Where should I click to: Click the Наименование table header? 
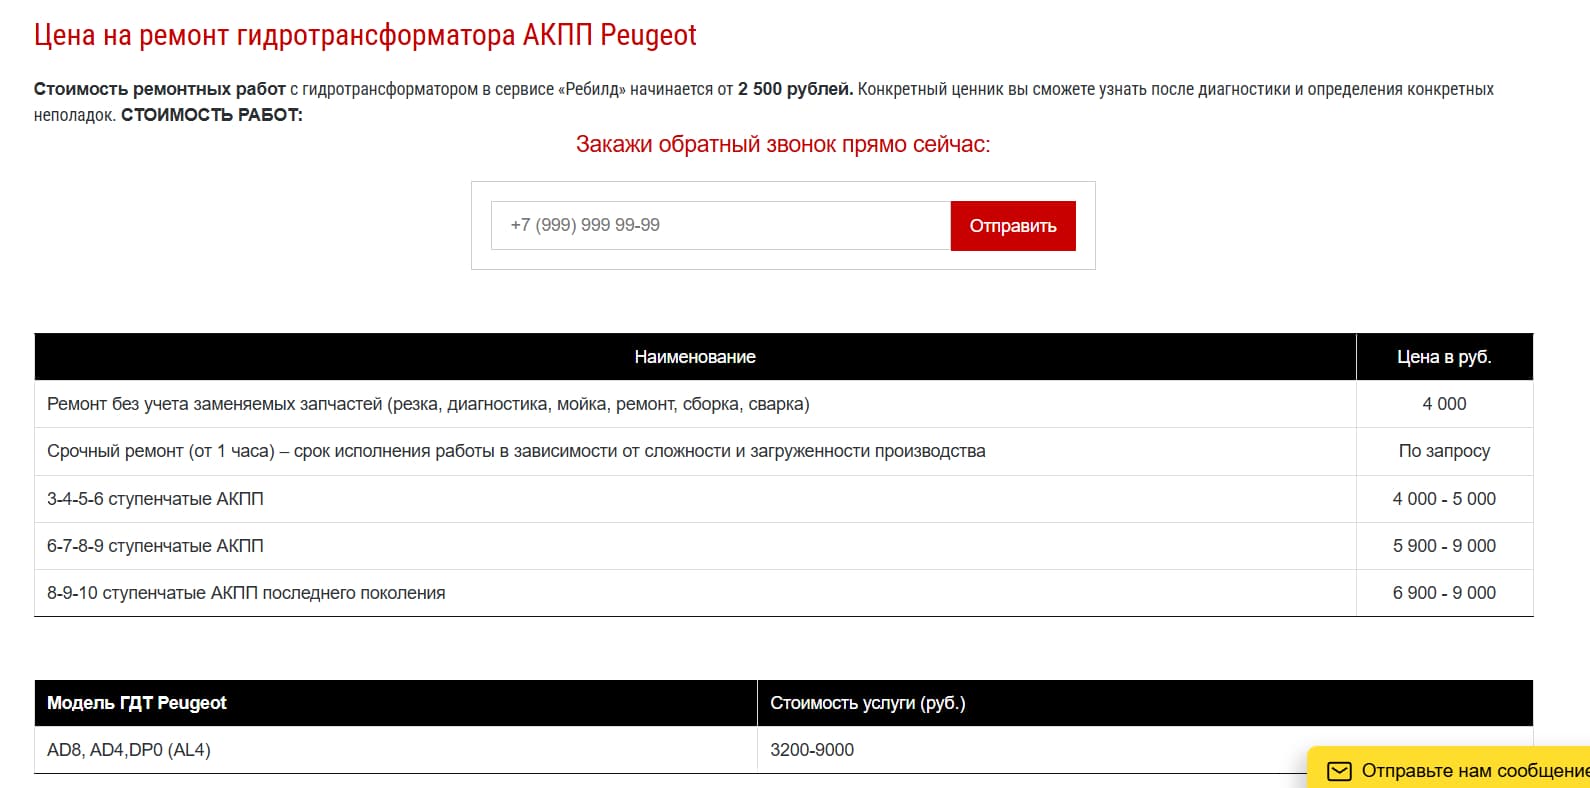tap(695, 357)
